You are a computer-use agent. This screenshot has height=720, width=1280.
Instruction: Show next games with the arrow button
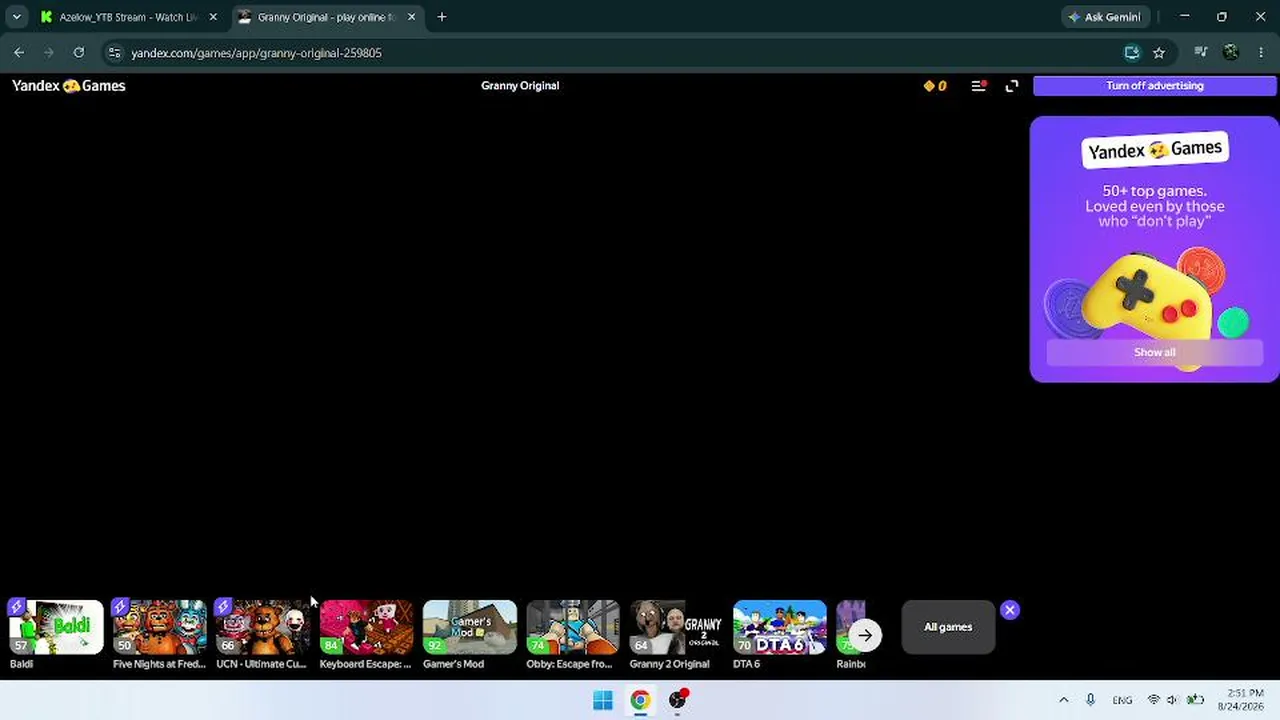tap(865, 635)
